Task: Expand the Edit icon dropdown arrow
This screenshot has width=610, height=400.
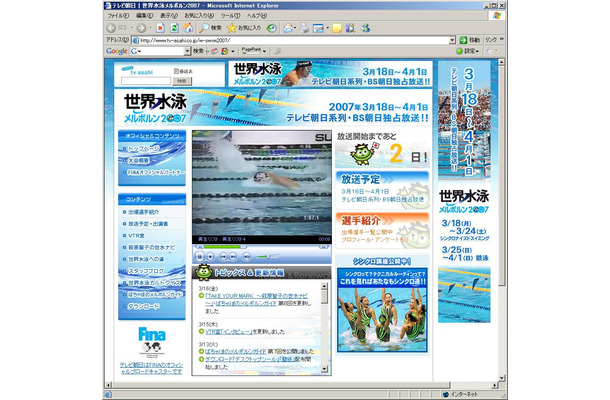Action: (327, 28)
